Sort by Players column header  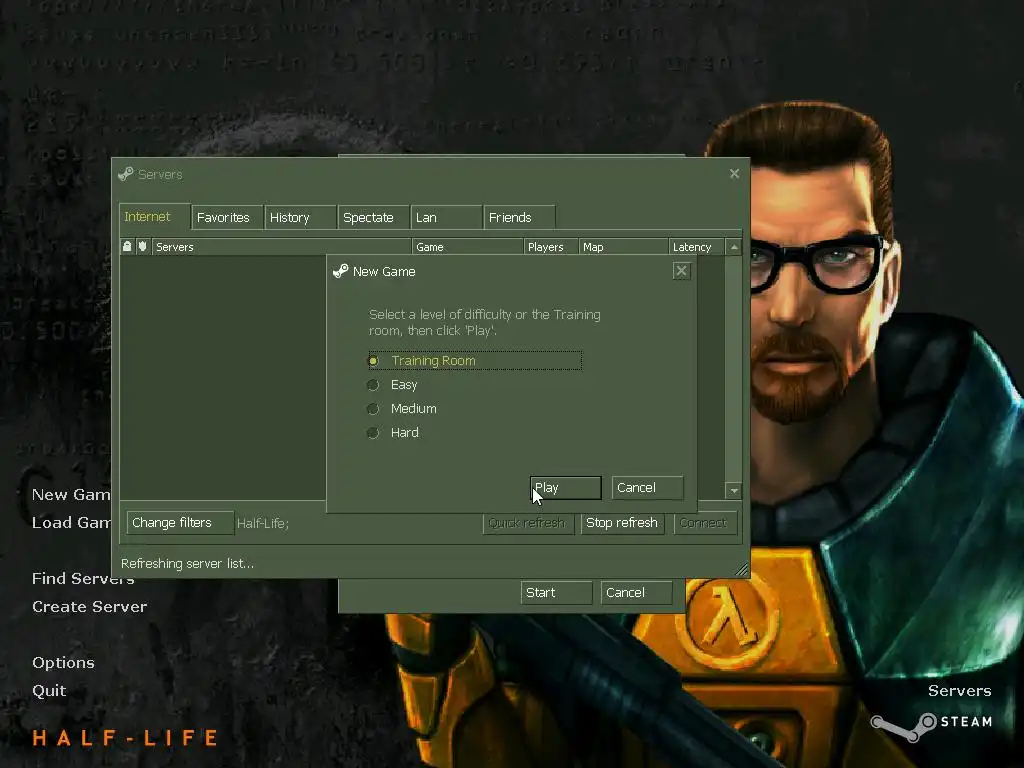[x=551, y=247]
